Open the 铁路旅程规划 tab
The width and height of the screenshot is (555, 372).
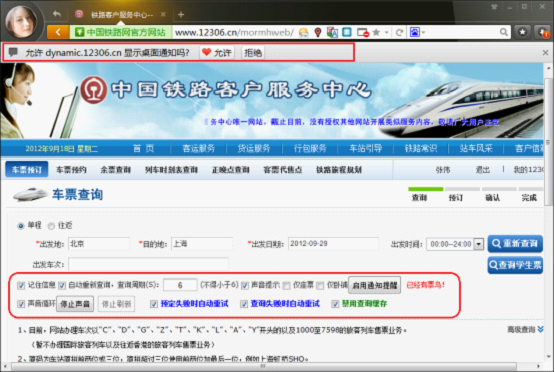point(339,170)
